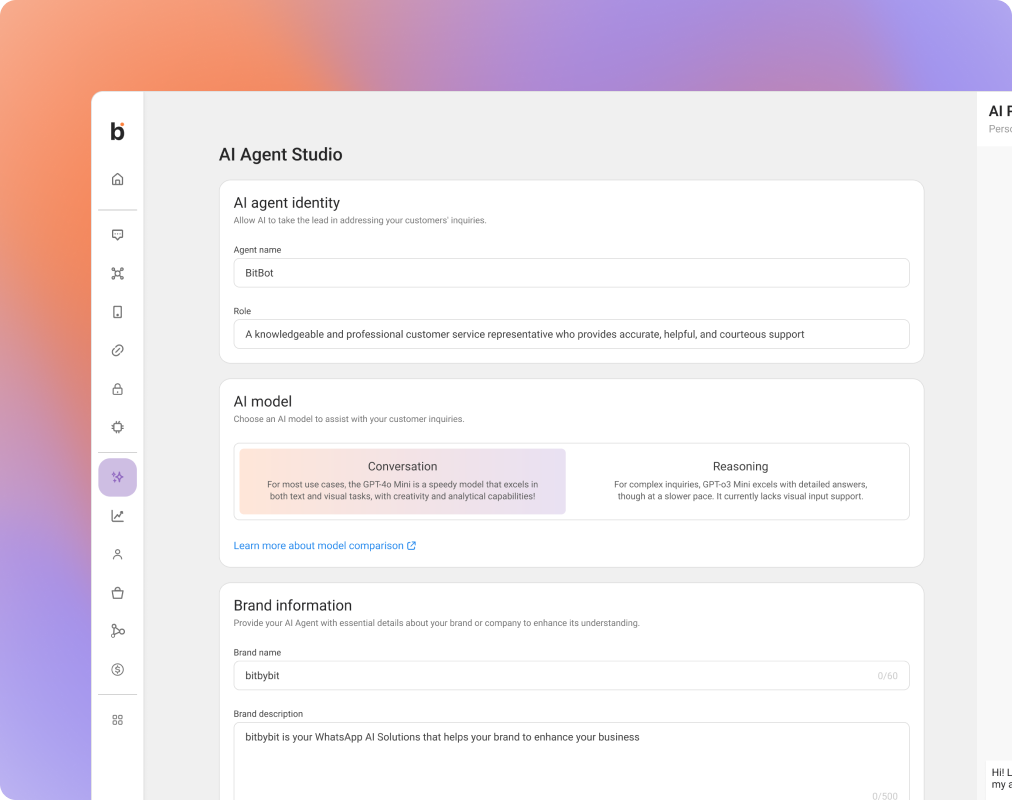Open the chip processor sidebar icon
Viewport: 1012px width, 800px height.
point(117,427)
